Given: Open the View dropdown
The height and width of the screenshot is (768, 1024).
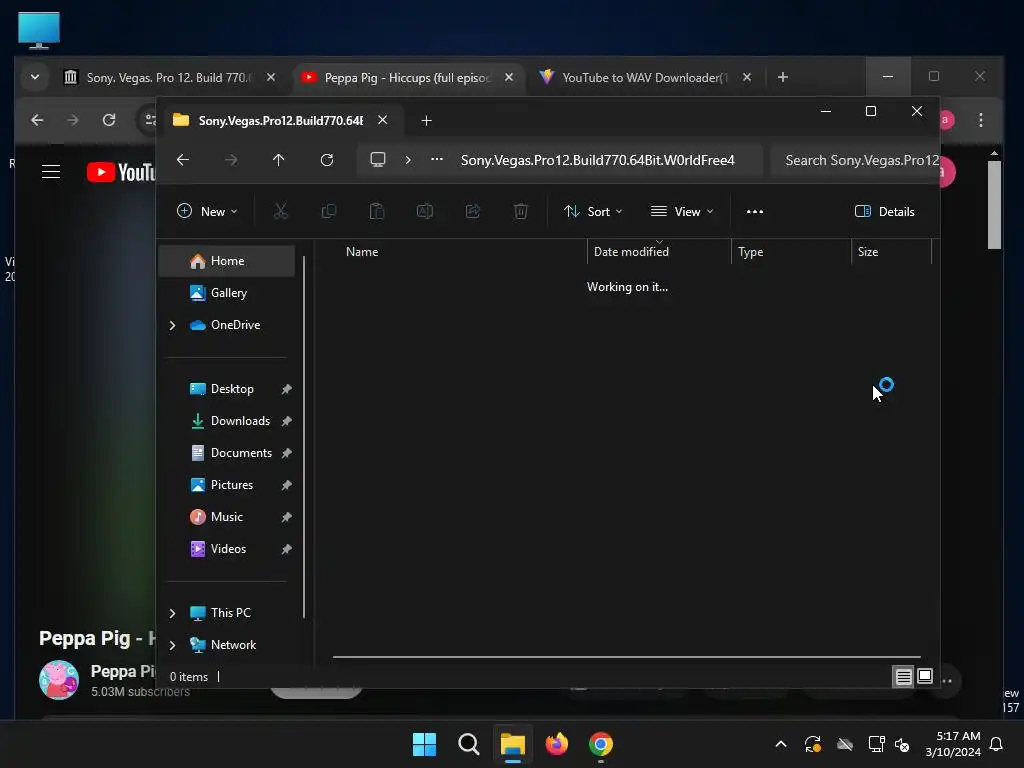Looking at the screenshot, I should (682, 212).
